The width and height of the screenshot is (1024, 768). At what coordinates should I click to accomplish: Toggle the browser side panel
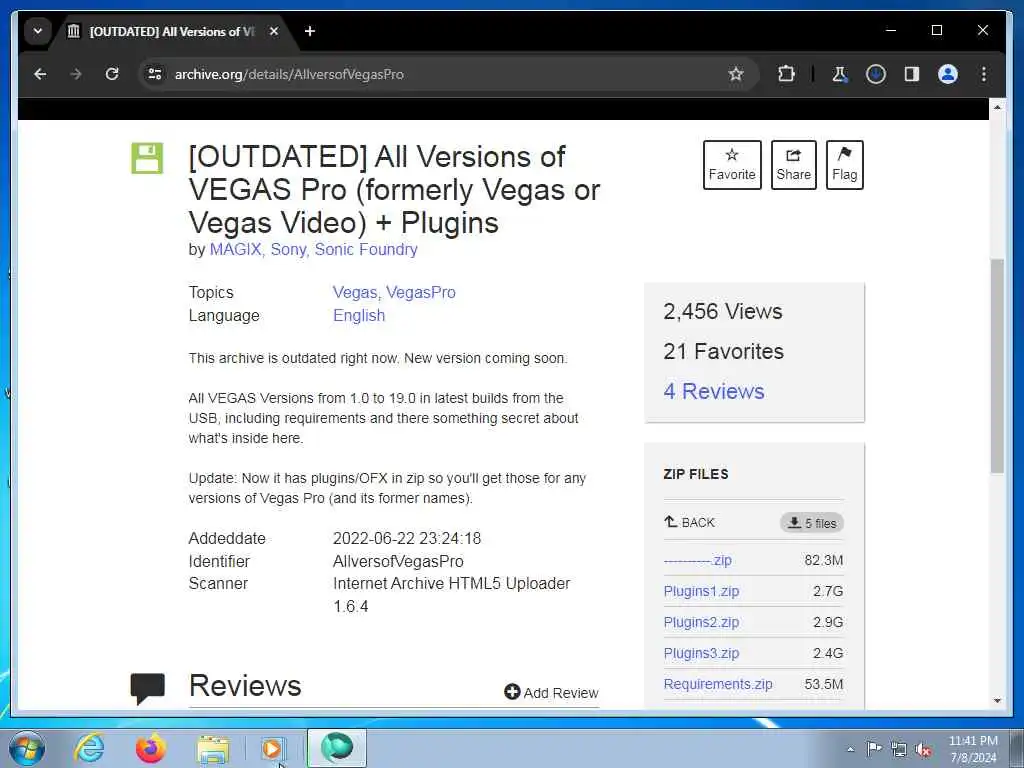pyautogui.click(x=912, y=74)
